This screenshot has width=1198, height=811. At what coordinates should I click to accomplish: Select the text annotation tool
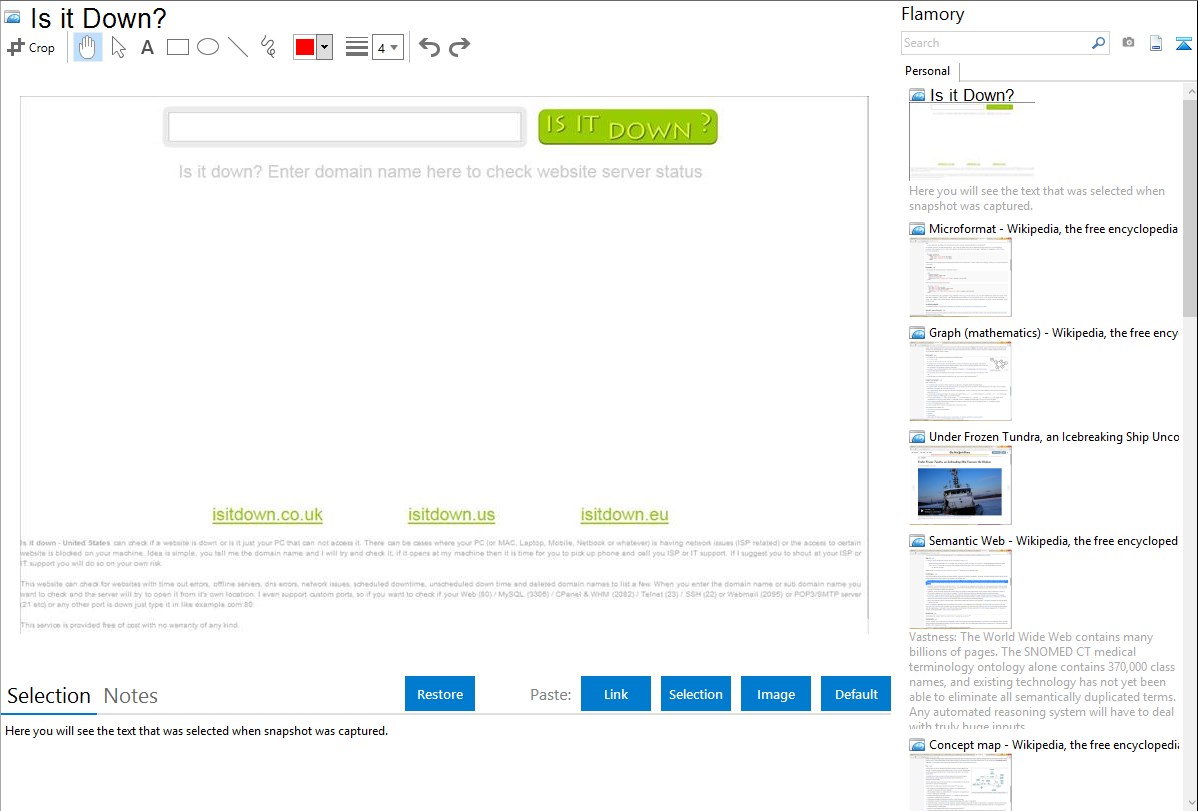147,47
